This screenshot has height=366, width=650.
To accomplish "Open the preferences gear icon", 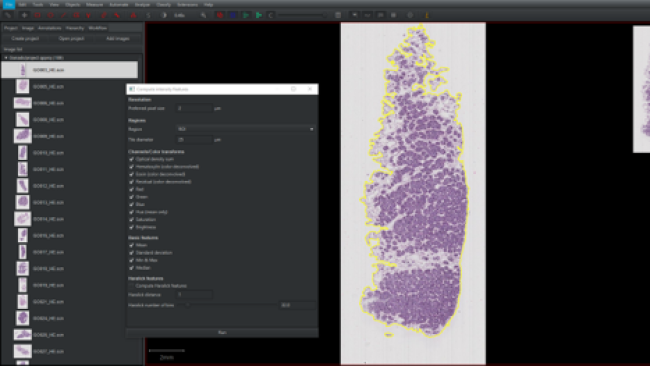I will (x=410, y=15).
